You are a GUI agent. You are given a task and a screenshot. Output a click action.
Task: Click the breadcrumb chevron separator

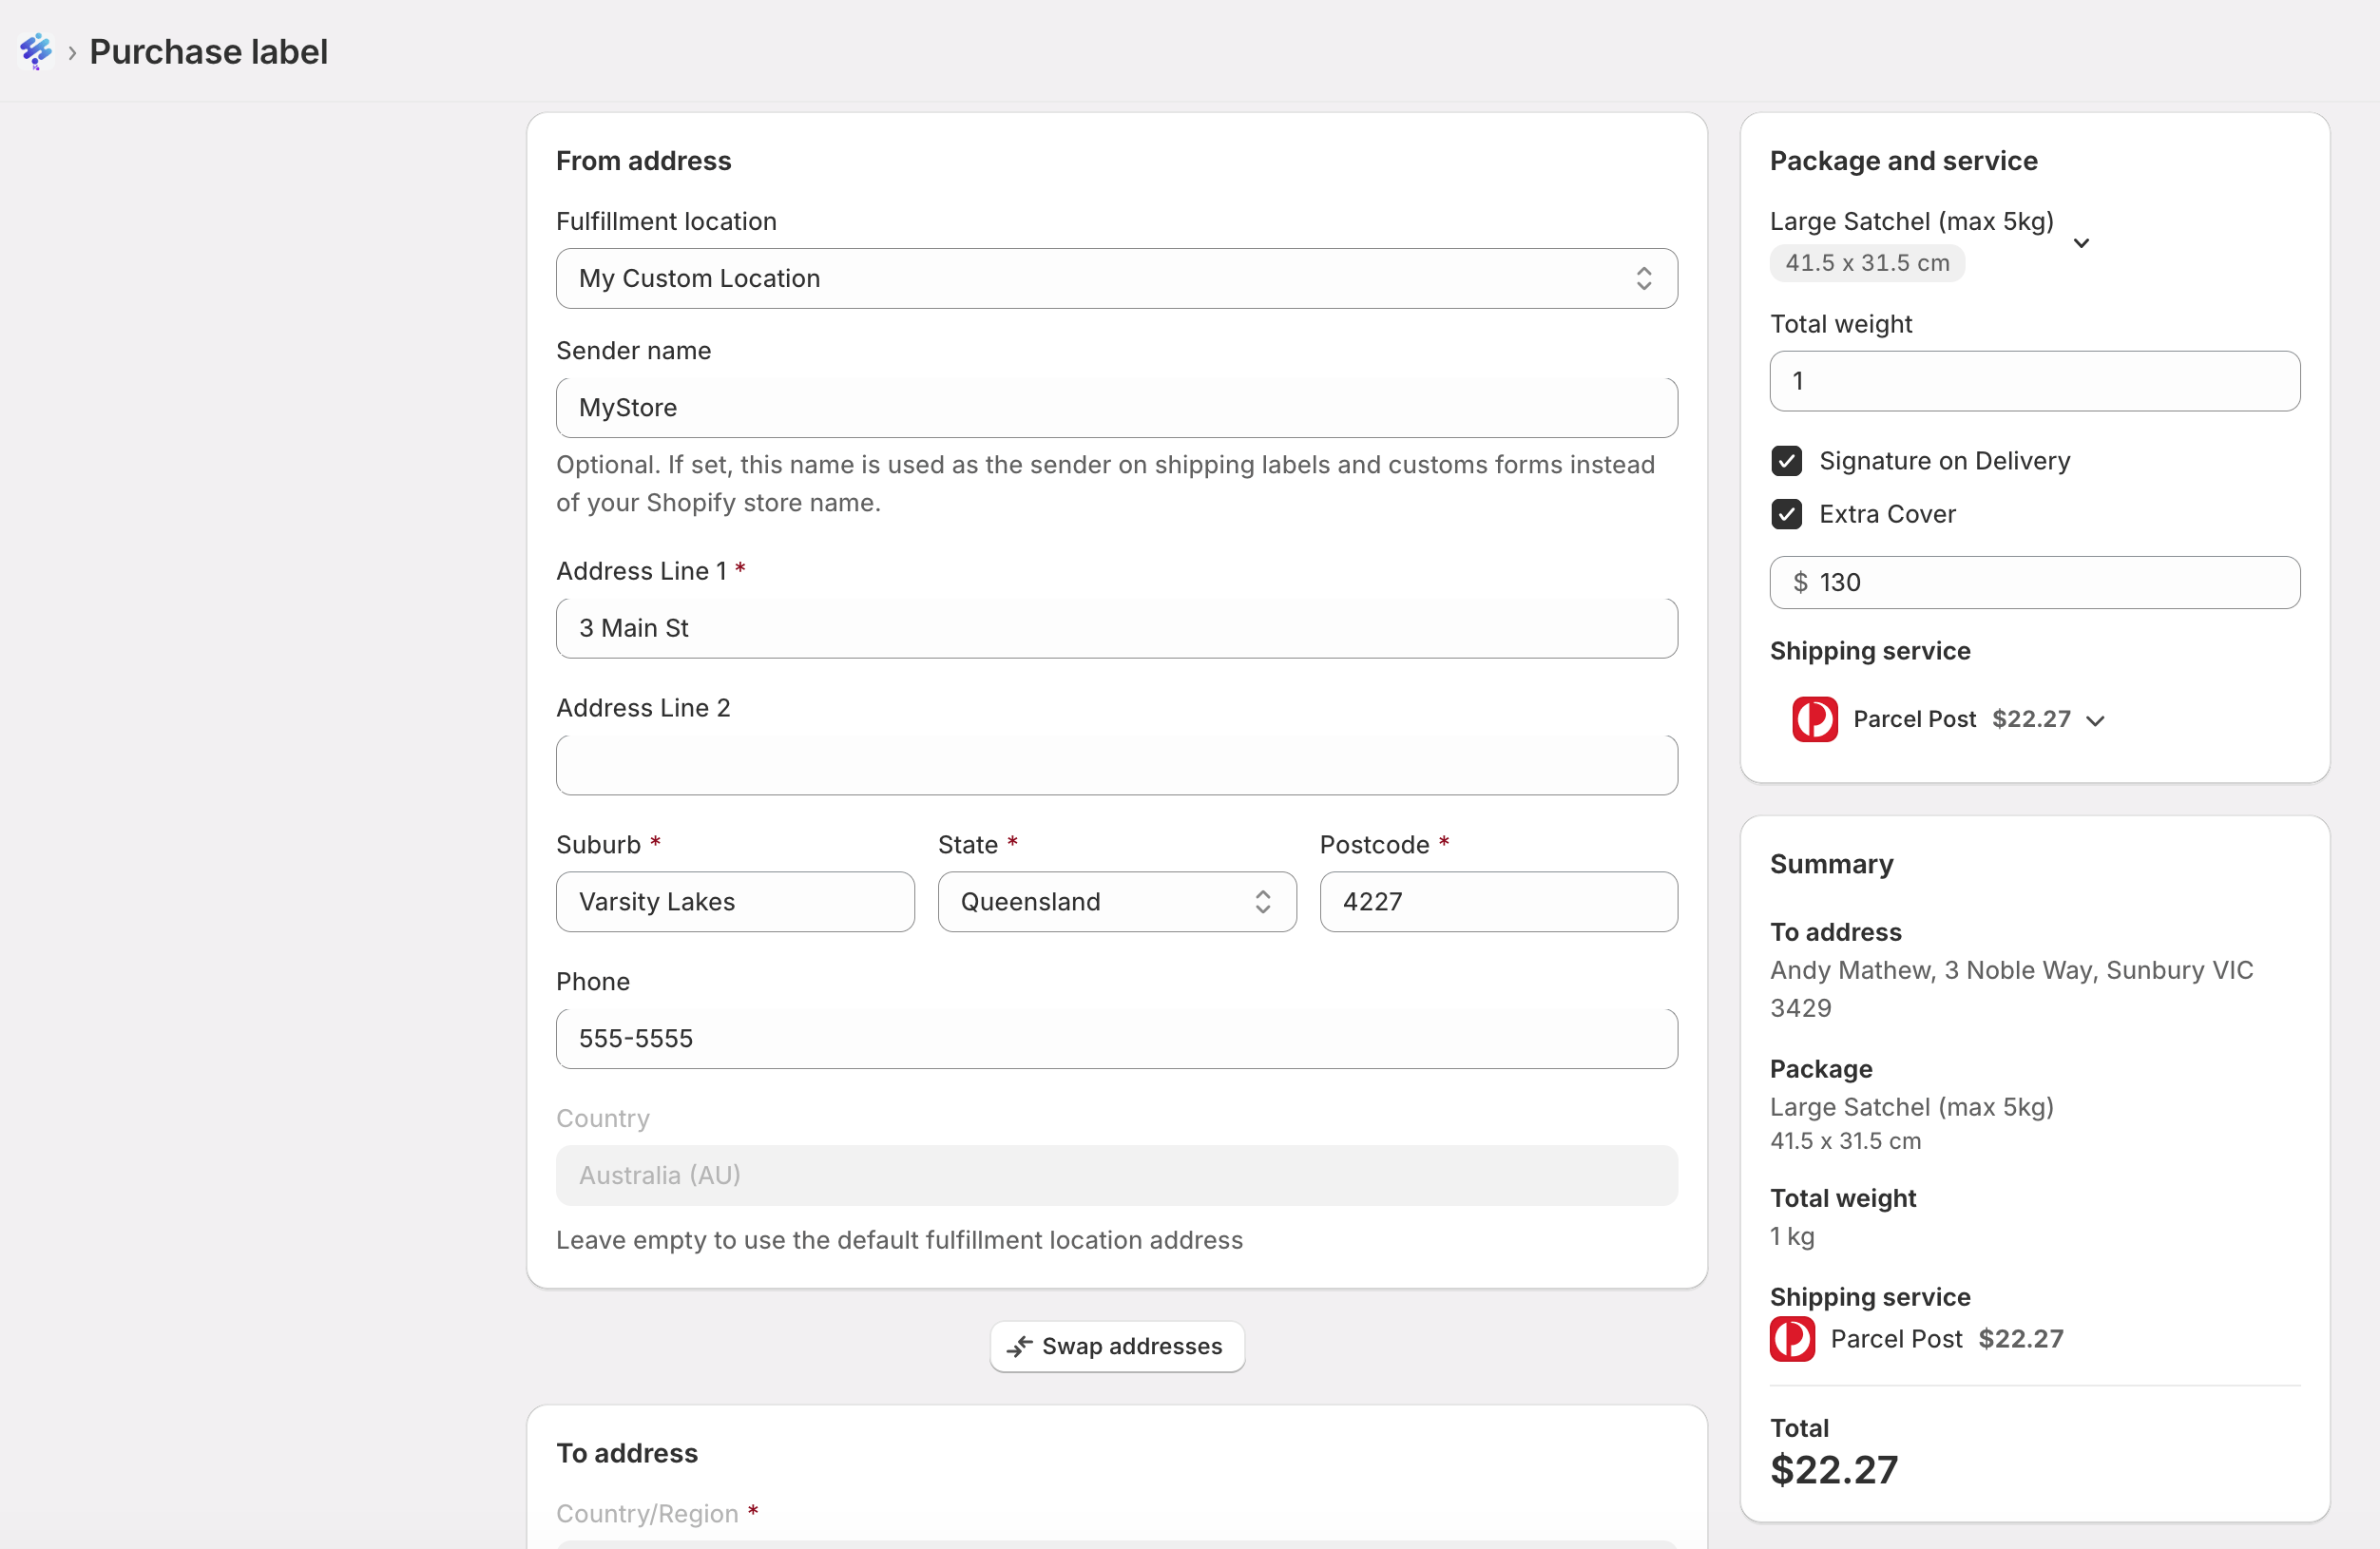pyautogui.click(x=72, y=53)
